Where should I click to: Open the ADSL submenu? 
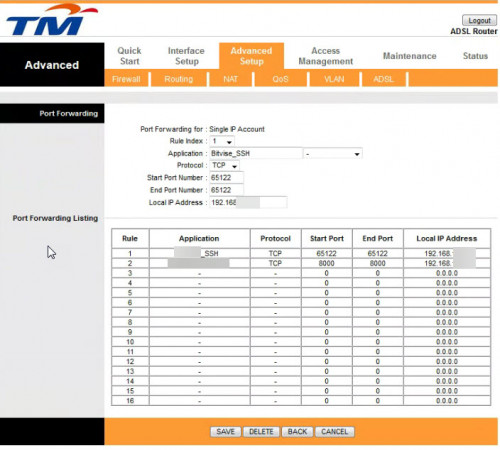click(383, 79)
